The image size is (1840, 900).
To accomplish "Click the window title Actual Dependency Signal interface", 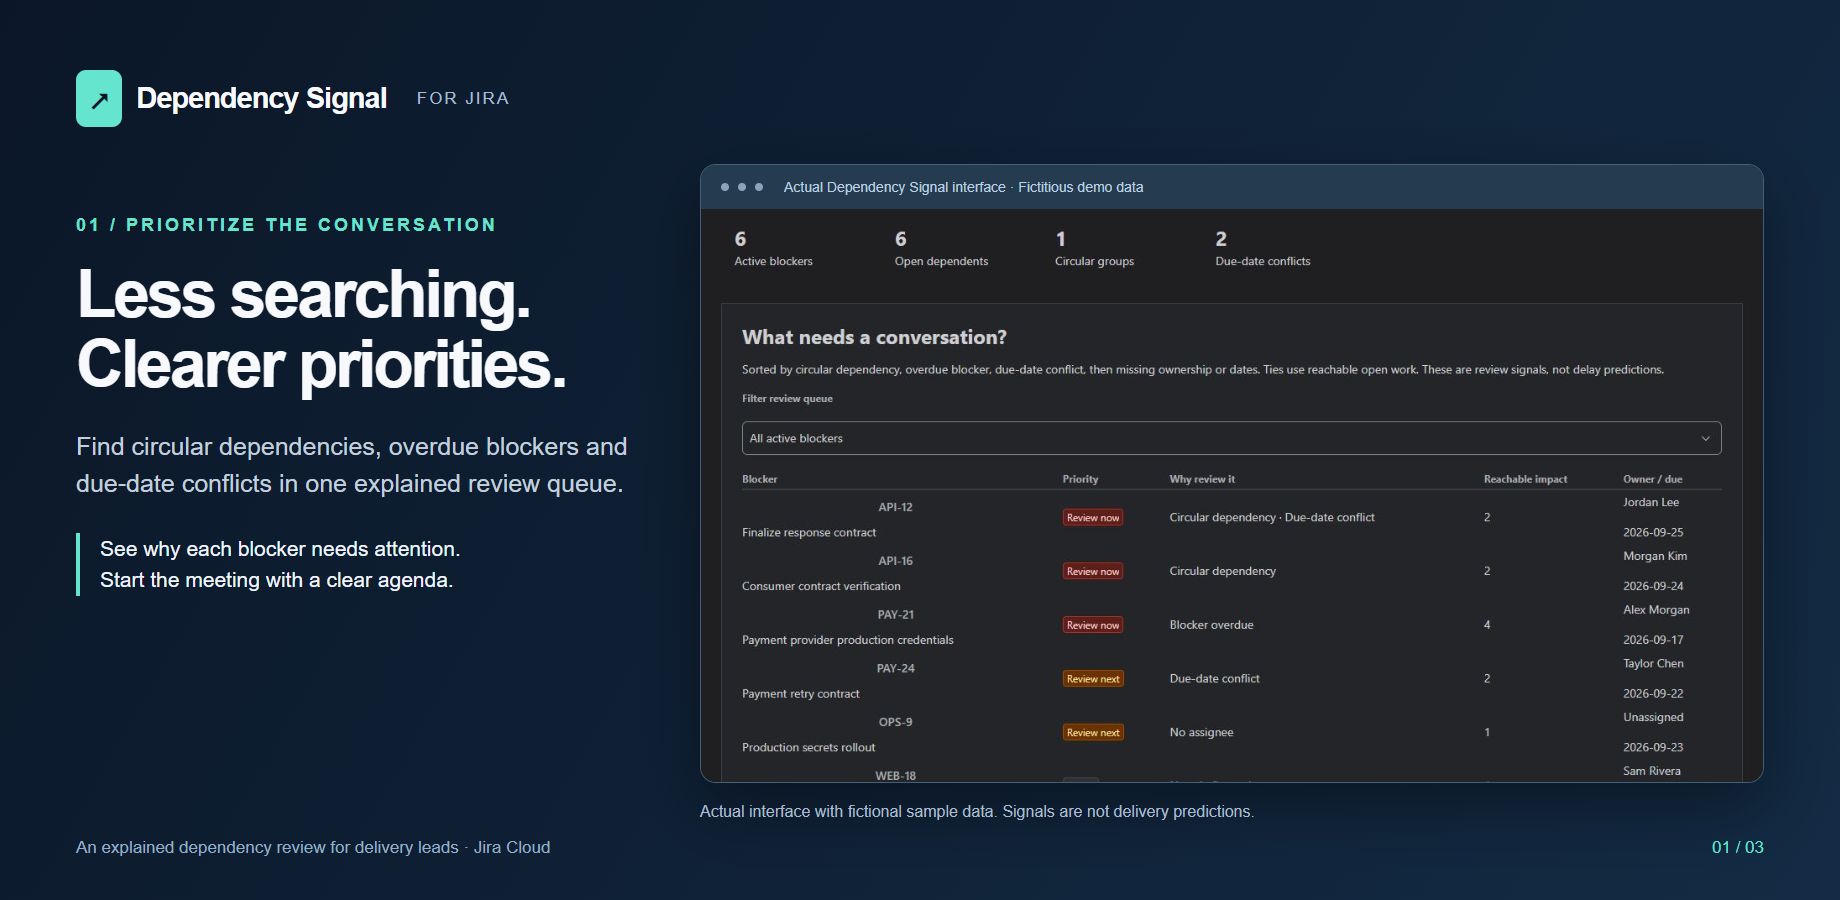I will coord(894,187).
